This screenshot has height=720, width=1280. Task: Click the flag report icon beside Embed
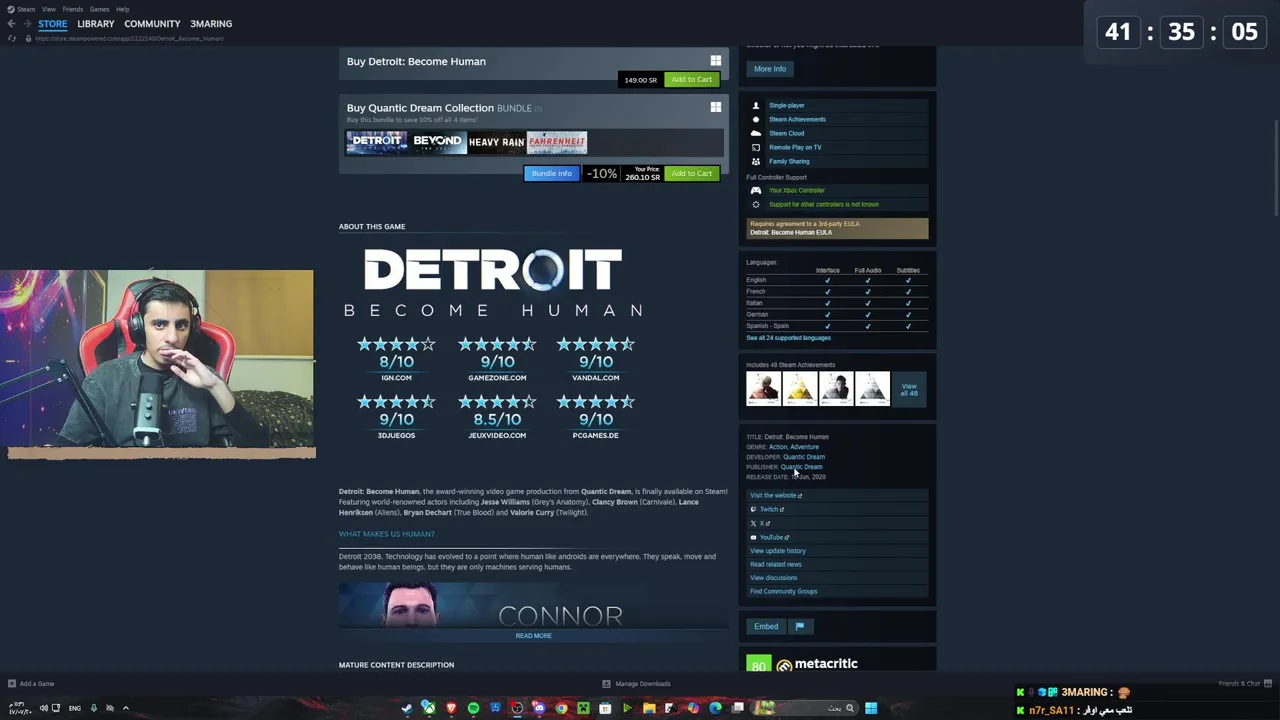799,626
